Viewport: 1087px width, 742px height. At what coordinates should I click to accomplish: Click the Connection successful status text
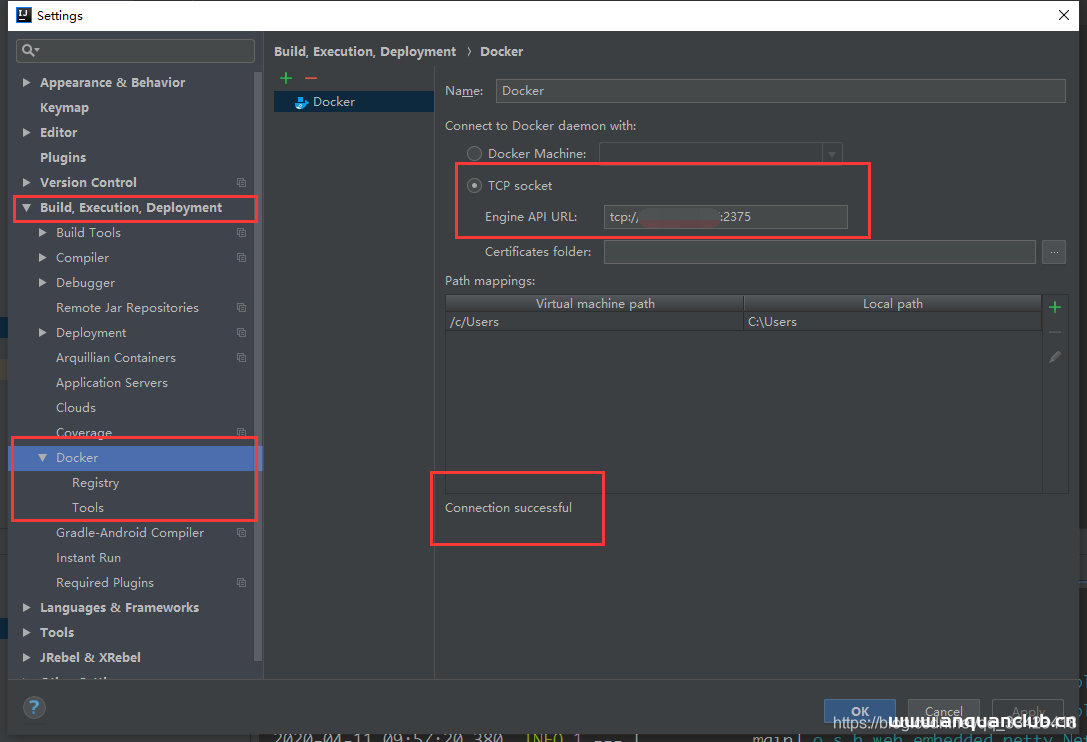(508, 508)
